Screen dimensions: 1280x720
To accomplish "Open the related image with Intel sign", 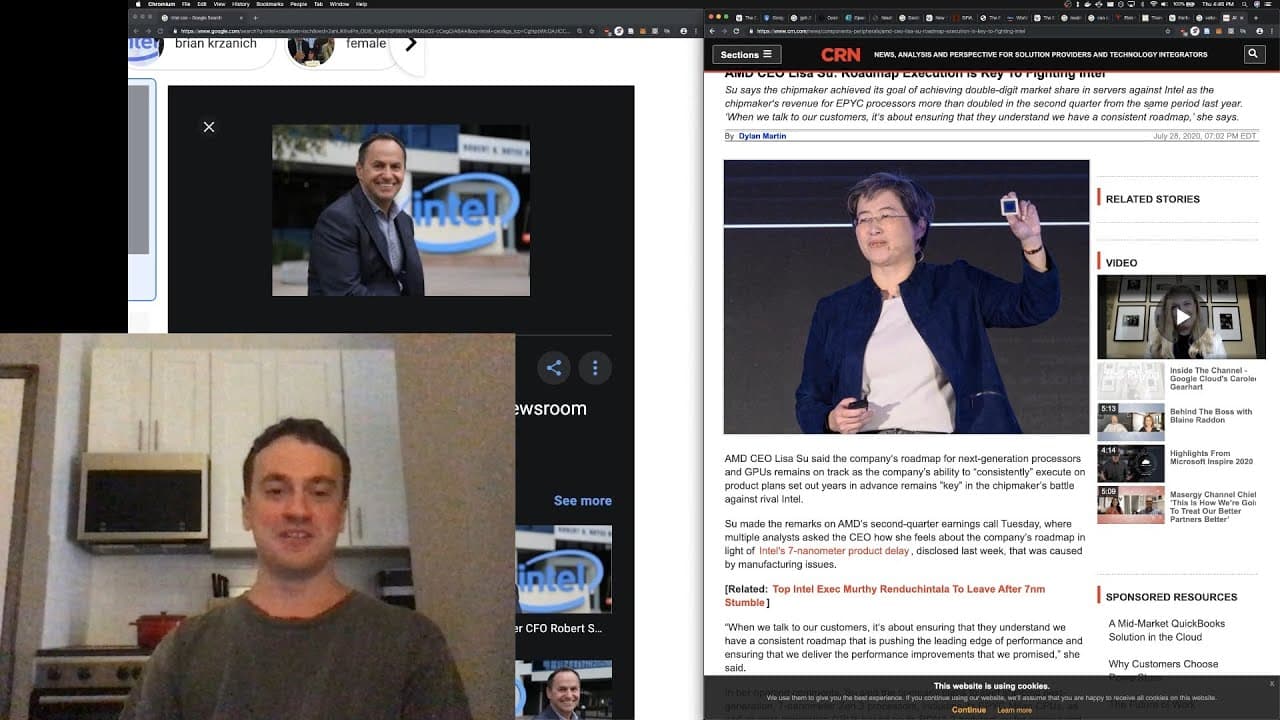I will click(x=563, y=569).
